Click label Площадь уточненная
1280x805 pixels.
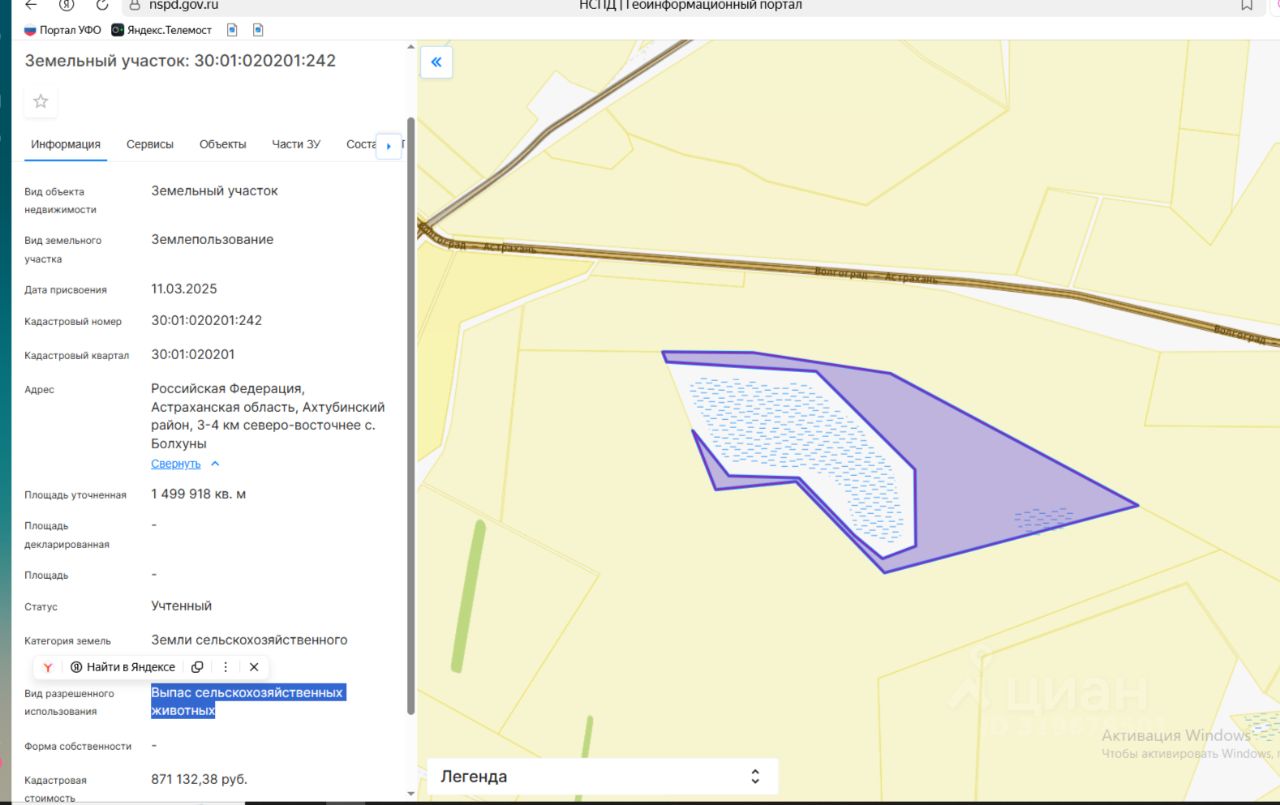[75, 495]
